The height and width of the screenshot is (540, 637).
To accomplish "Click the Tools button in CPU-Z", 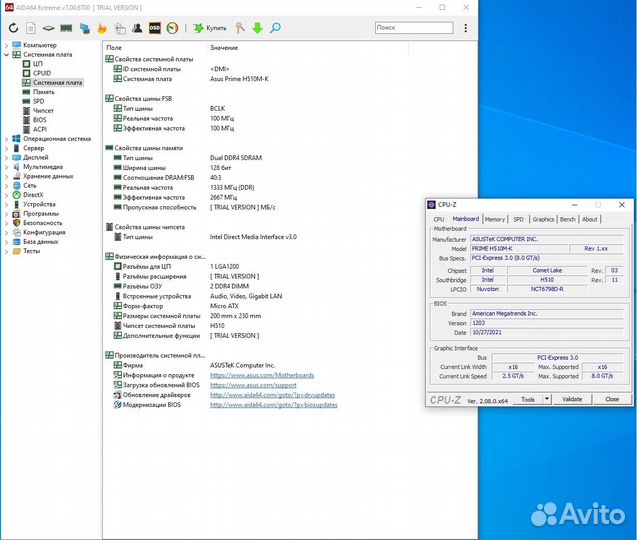I will point(528,399).
